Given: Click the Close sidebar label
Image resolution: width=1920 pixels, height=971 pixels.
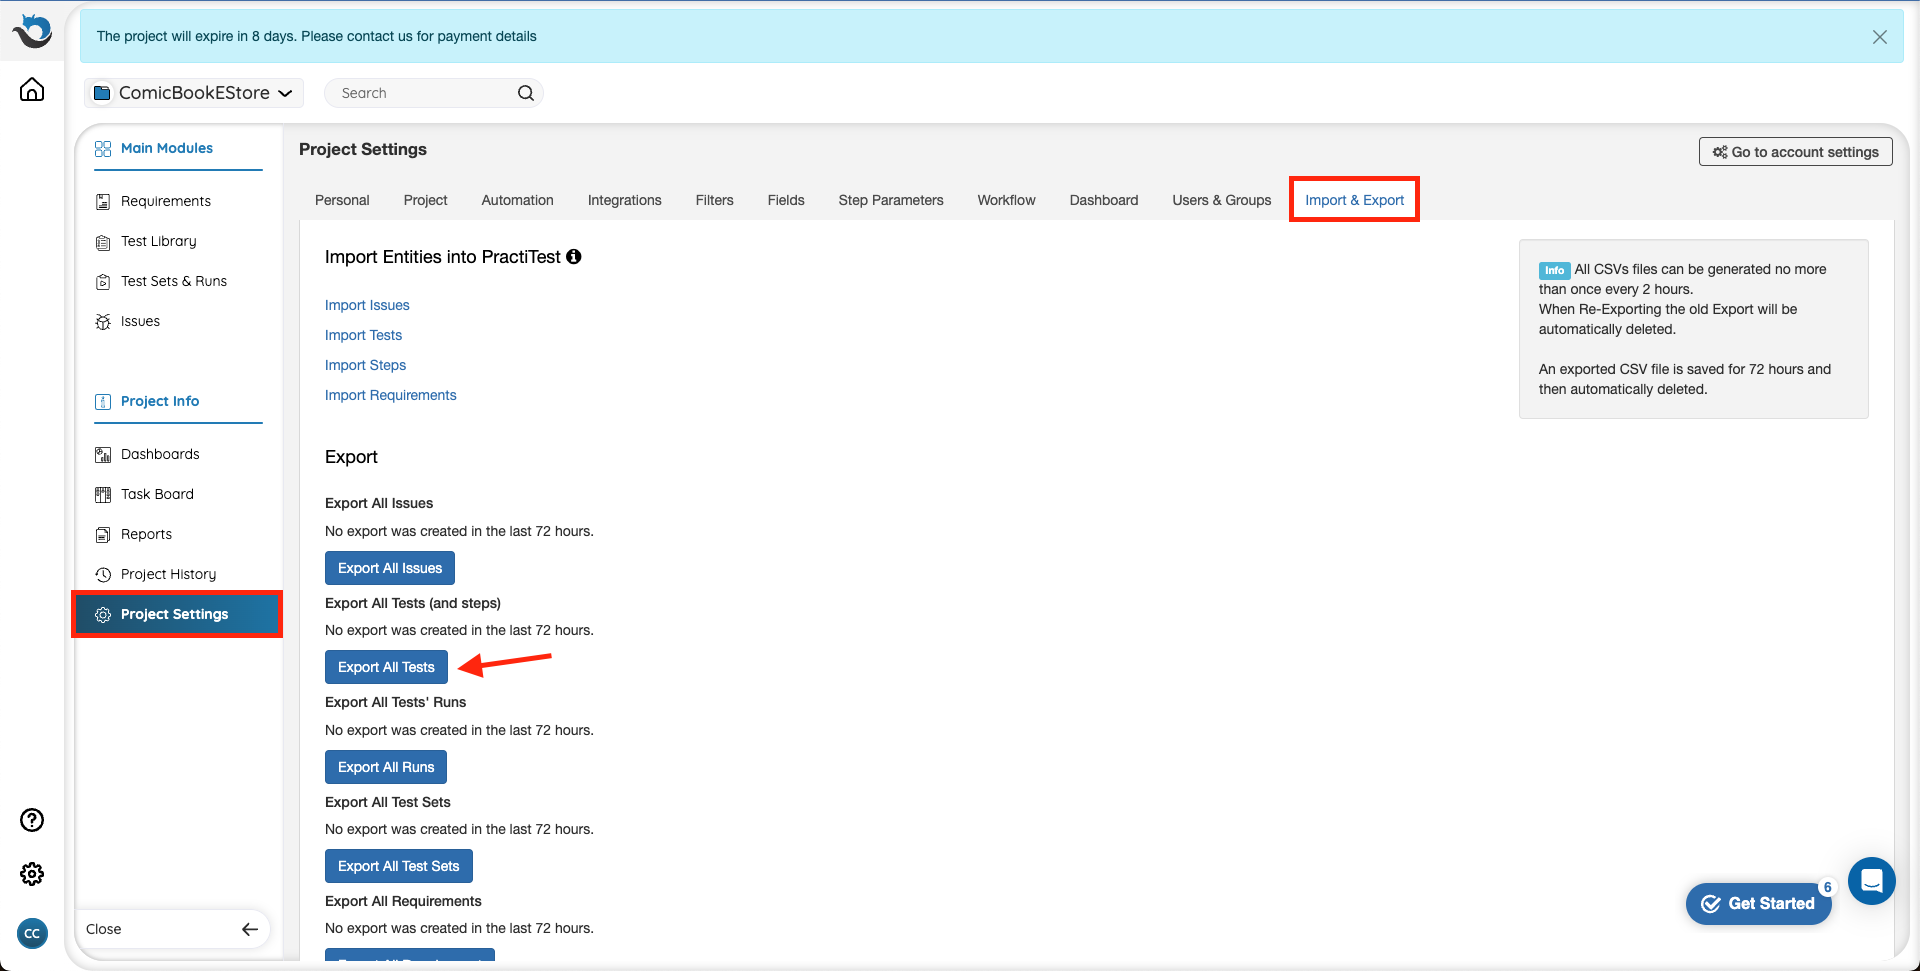Looking at the screenshot, I should tap(104, 929).
